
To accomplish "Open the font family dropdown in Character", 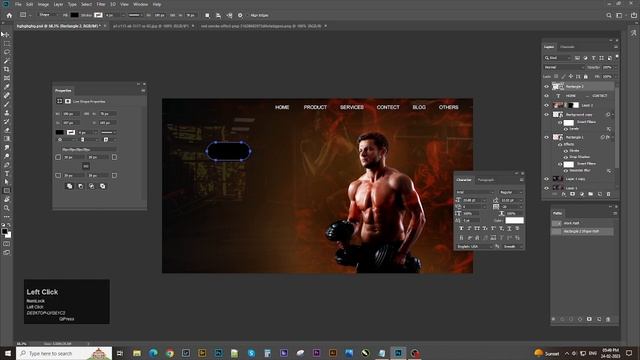I will coord(475,192).
